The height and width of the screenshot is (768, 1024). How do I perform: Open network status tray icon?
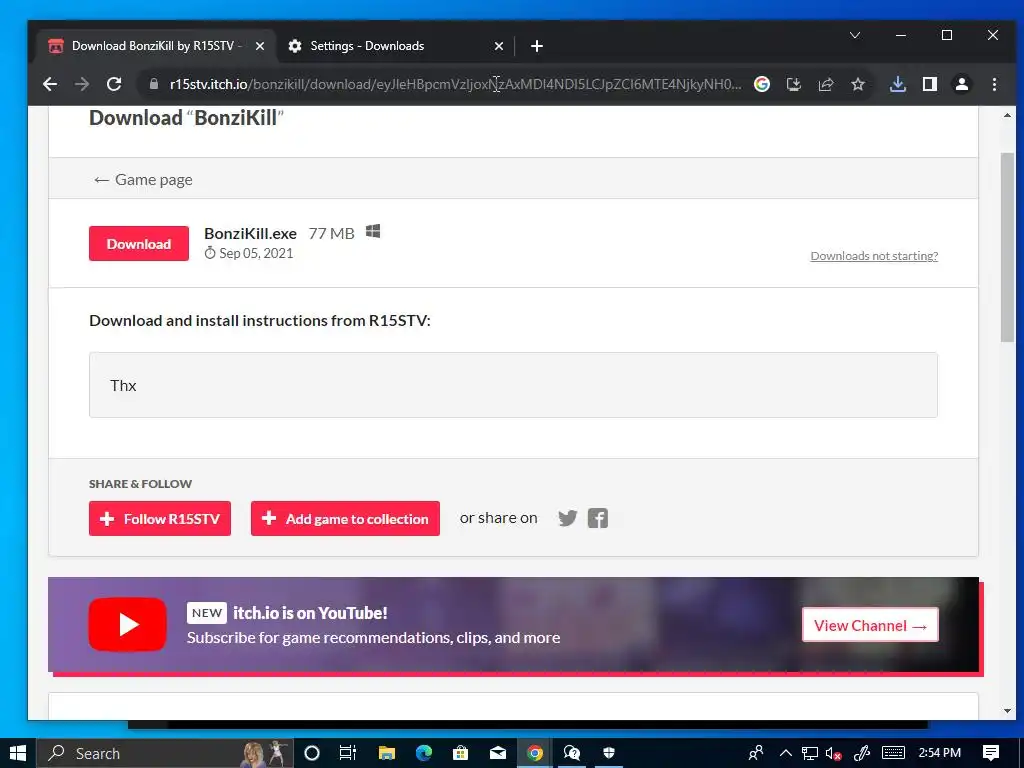point(810,753)
